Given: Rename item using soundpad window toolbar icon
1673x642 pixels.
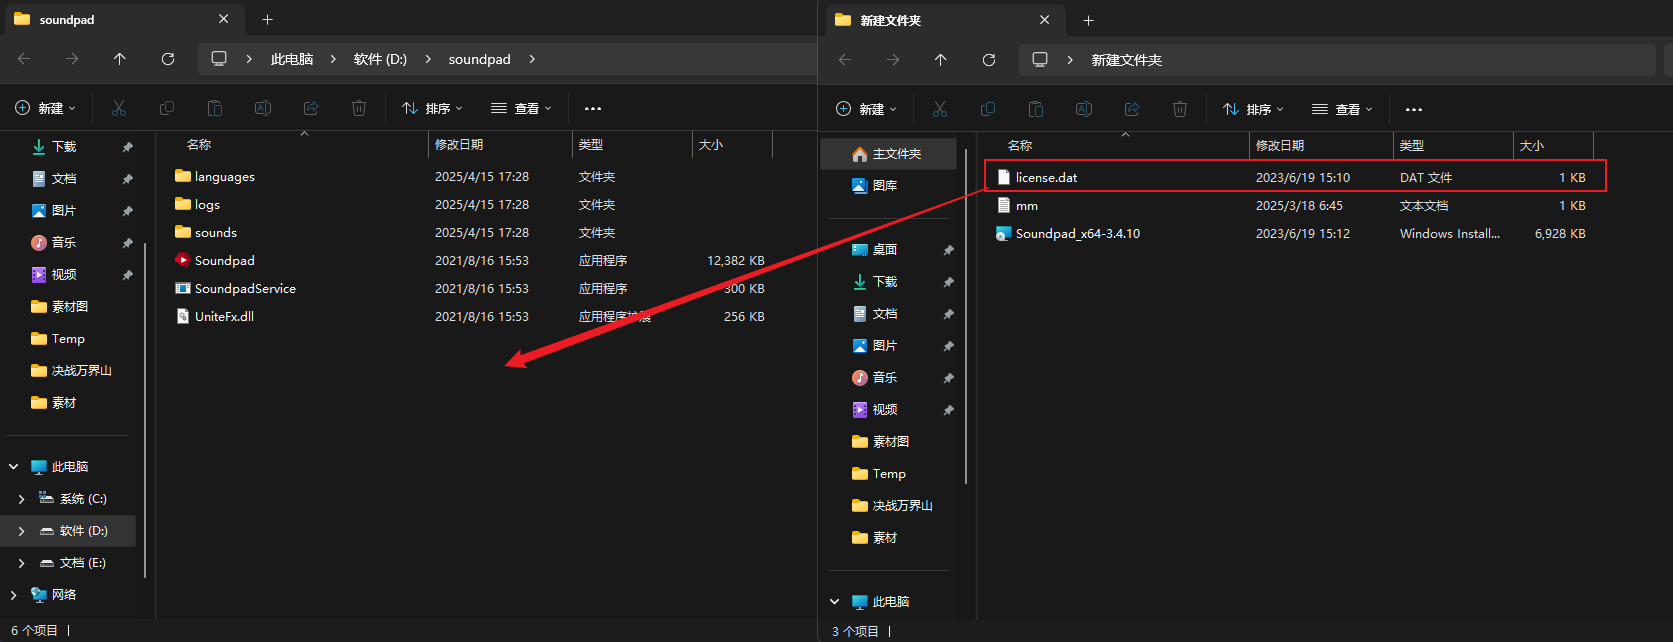Looking at the screenshot, I should [x=263, y=108].
